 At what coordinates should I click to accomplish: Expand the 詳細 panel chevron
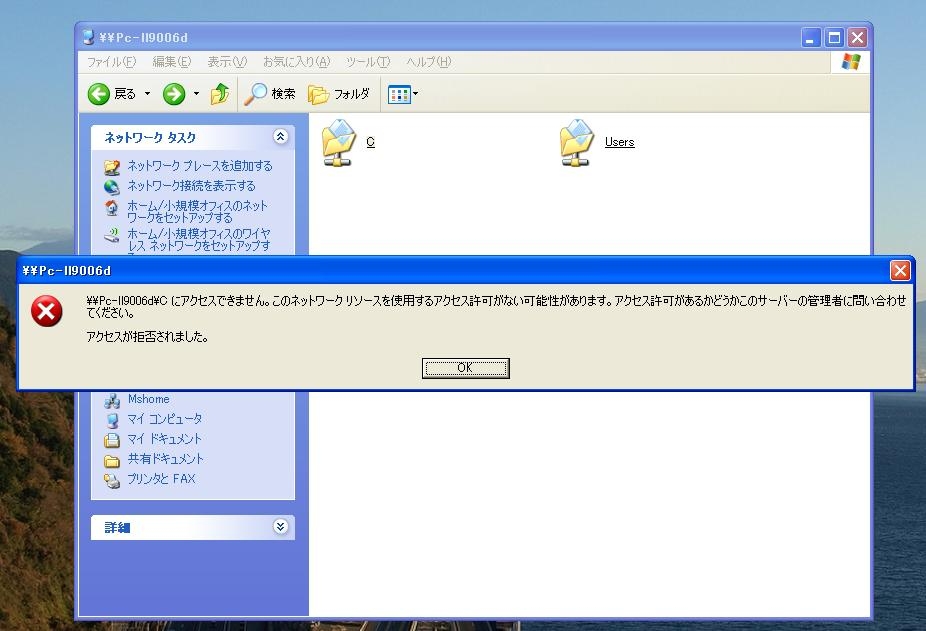click(x=281, y=526)
